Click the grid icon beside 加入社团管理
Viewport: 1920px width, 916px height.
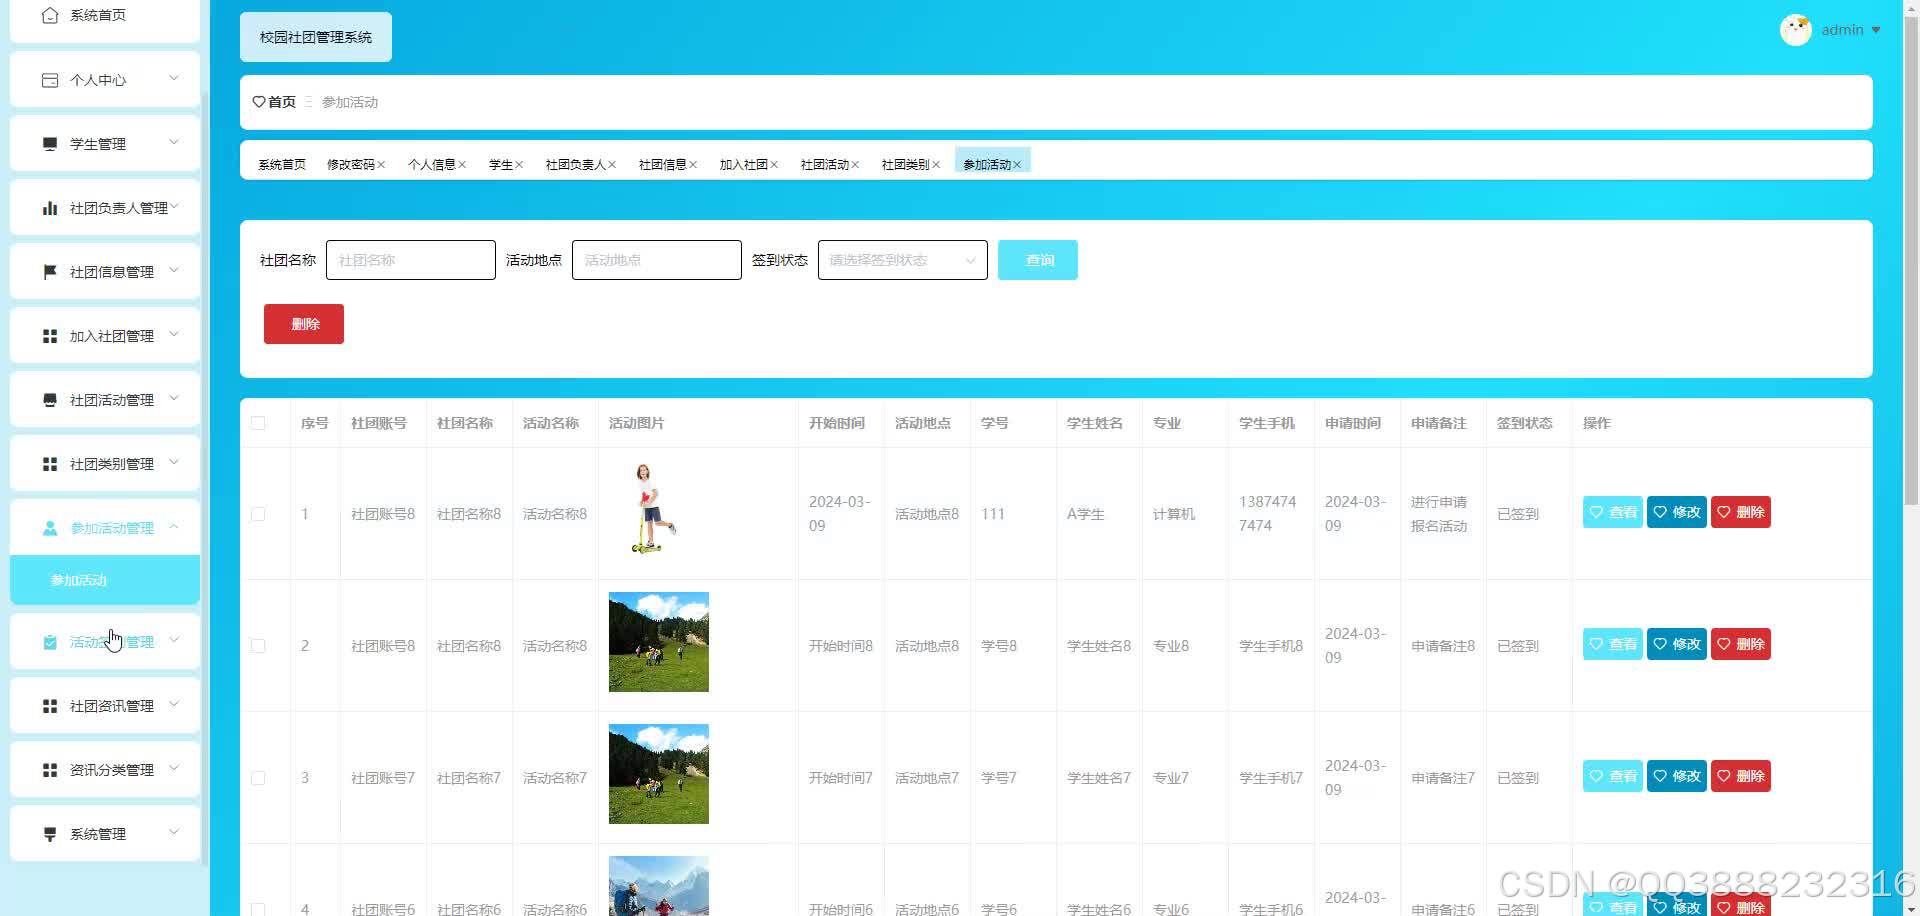pyautogui.click(x=50, y=336)
